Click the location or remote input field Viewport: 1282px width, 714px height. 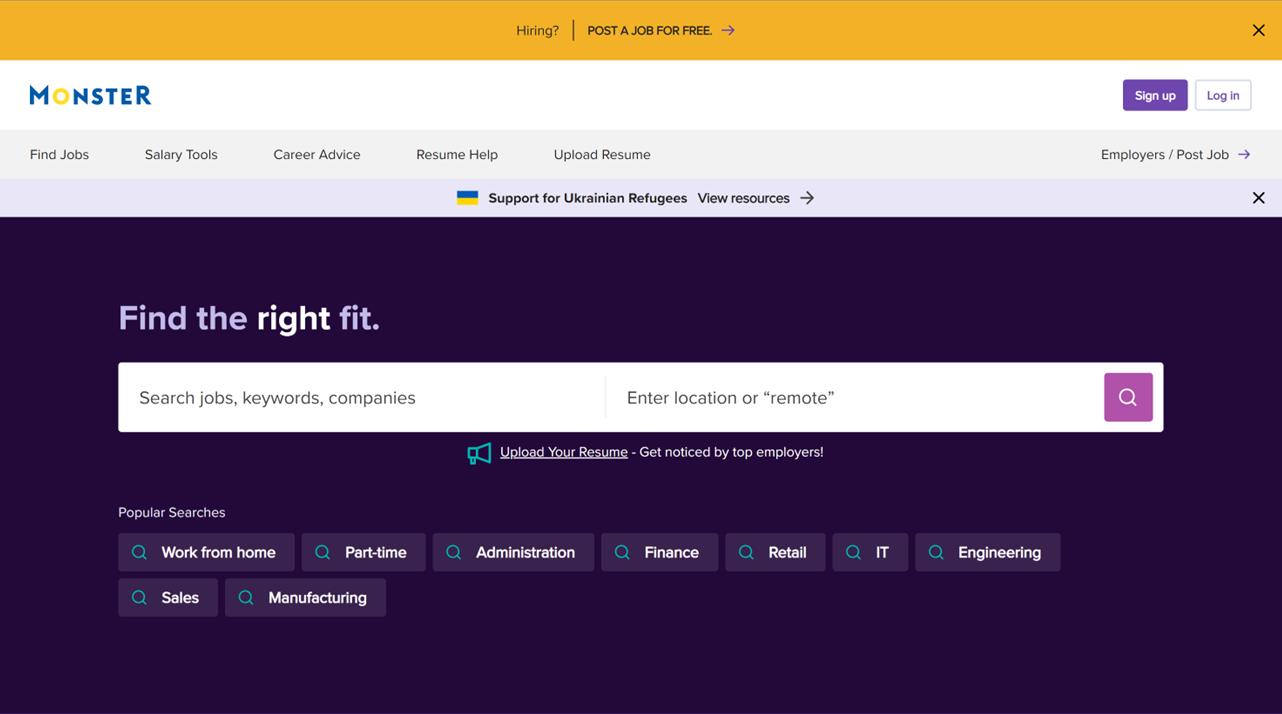coord(855,397)
